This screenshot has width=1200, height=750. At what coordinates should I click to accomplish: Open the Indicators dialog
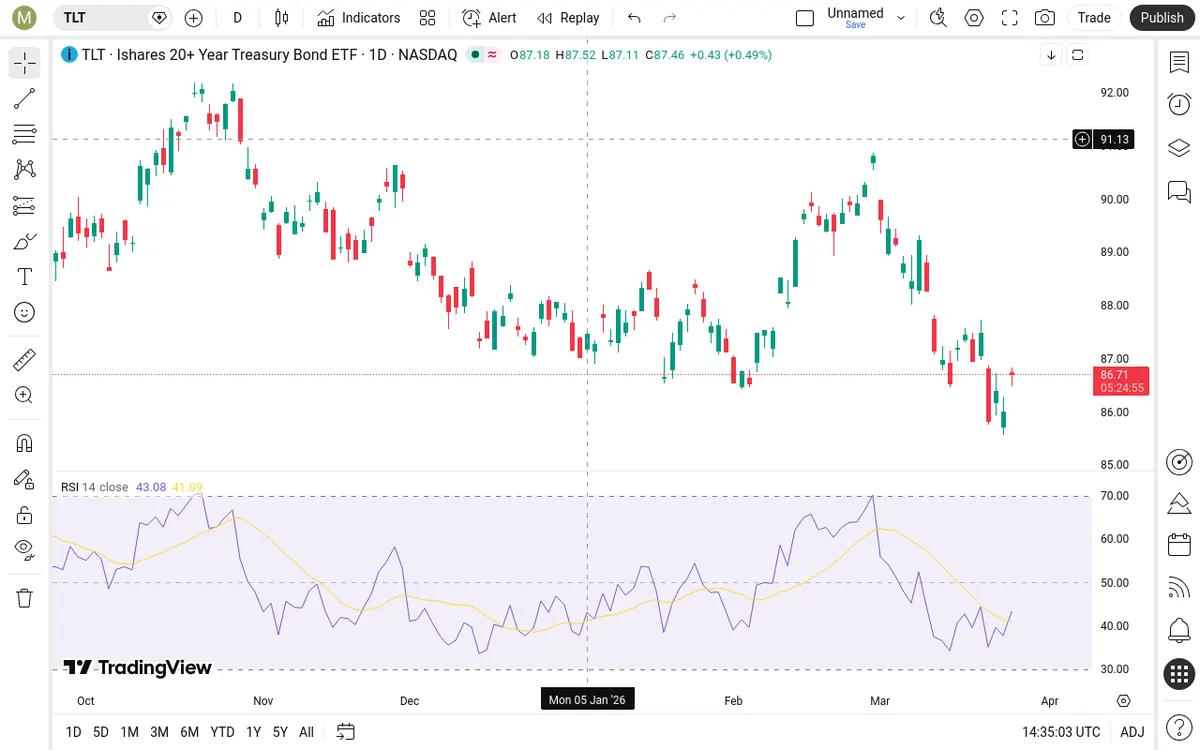359,17
